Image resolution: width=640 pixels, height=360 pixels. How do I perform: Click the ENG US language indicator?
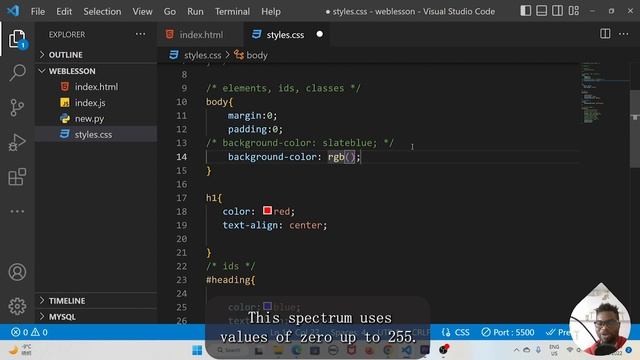[554, 350]
